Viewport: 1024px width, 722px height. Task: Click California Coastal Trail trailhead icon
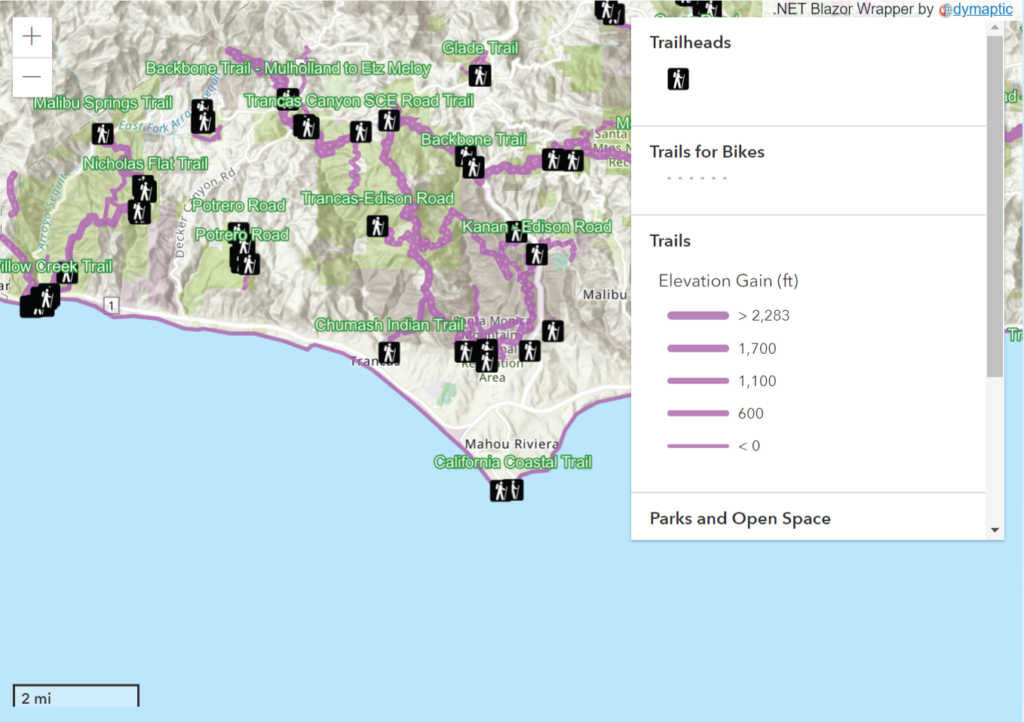pos(506,490)
